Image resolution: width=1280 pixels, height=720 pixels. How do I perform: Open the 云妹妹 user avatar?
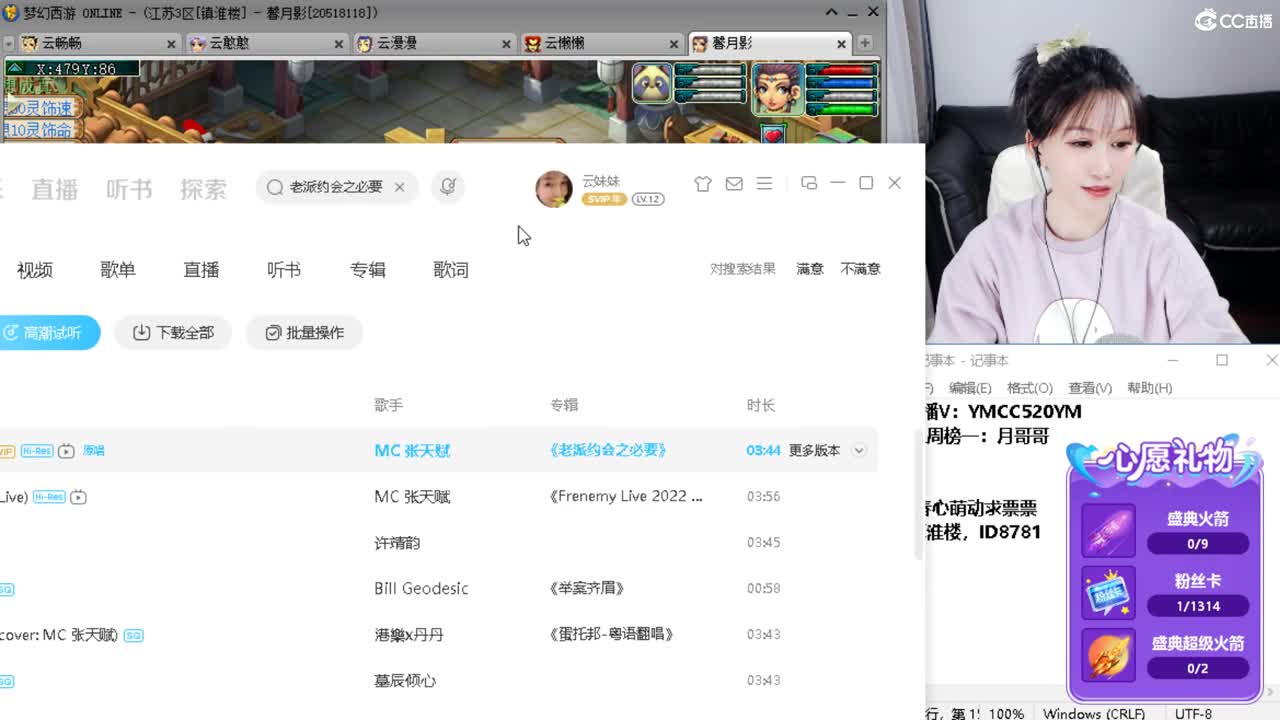point(553,188)
